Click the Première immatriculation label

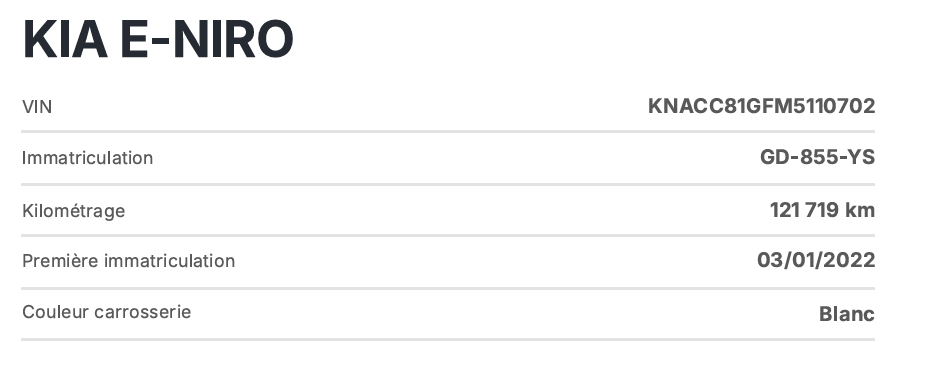pyautogui.click(x=128, y=261)
